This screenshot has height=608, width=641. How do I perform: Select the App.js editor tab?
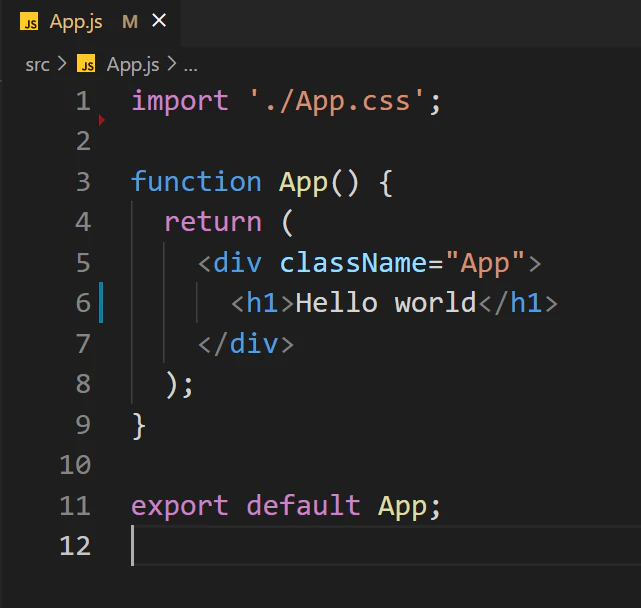(x=91, y=21)
